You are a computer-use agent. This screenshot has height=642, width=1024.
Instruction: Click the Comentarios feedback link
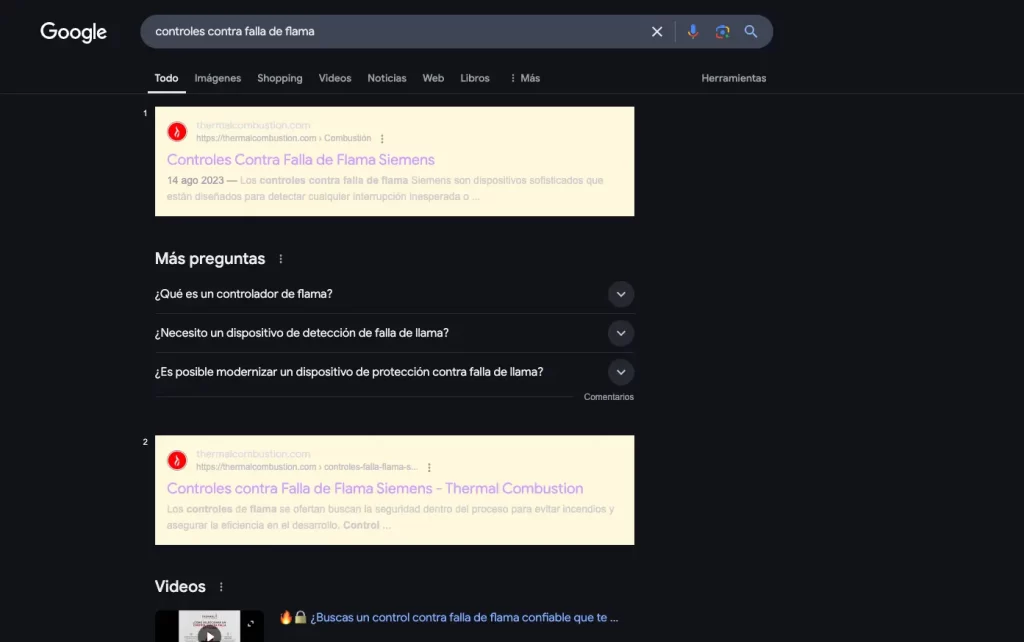tap(609, 397)
